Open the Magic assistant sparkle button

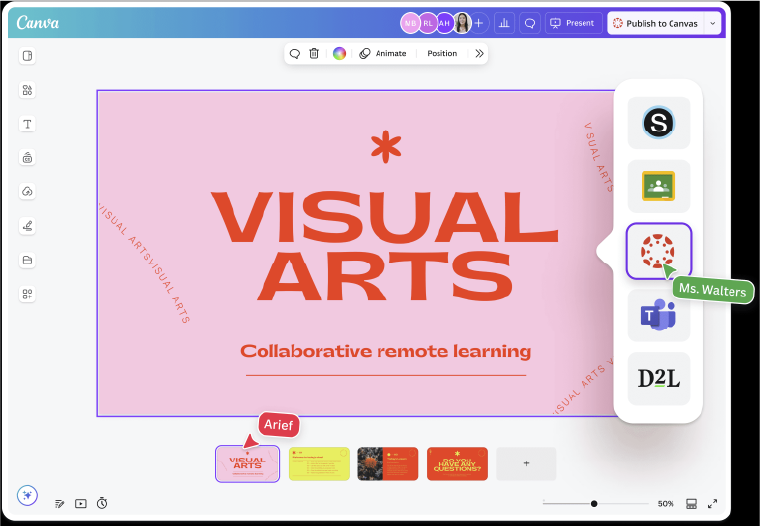pos(27,495)
